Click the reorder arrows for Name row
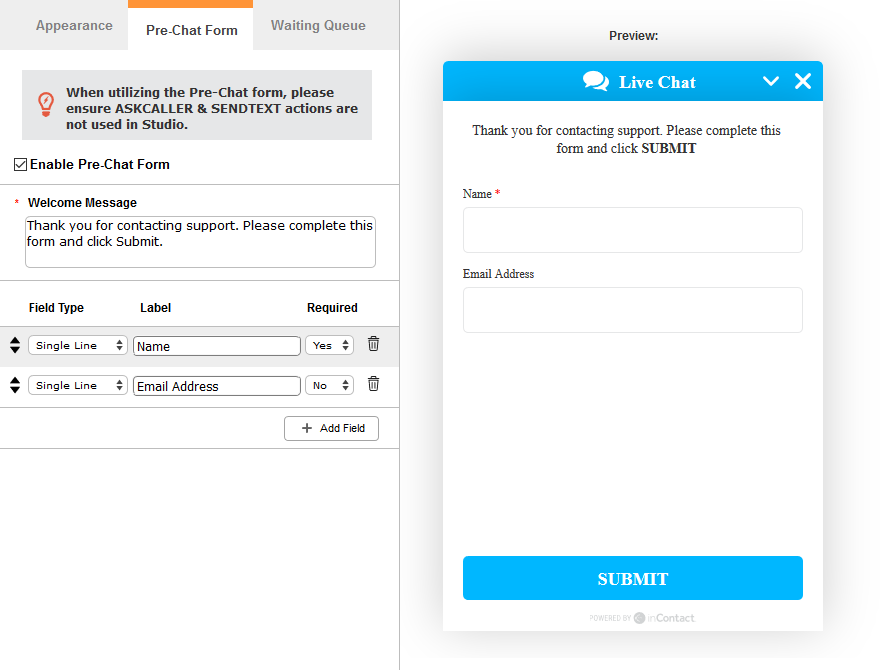Viewport: 880px width, 670px height. click(15, 345)
